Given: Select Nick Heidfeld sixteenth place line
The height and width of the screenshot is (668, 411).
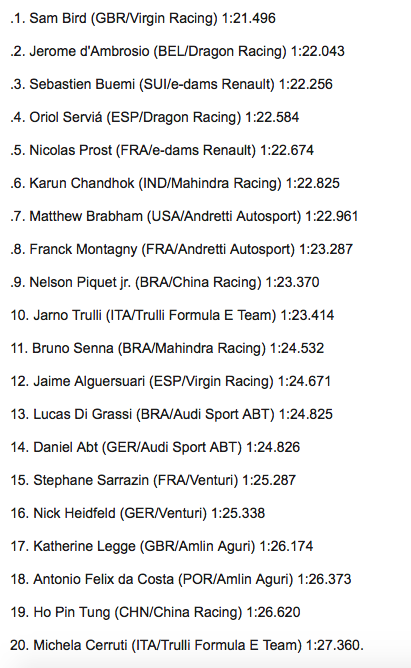Looking at the screenshot, I should 138,513.
